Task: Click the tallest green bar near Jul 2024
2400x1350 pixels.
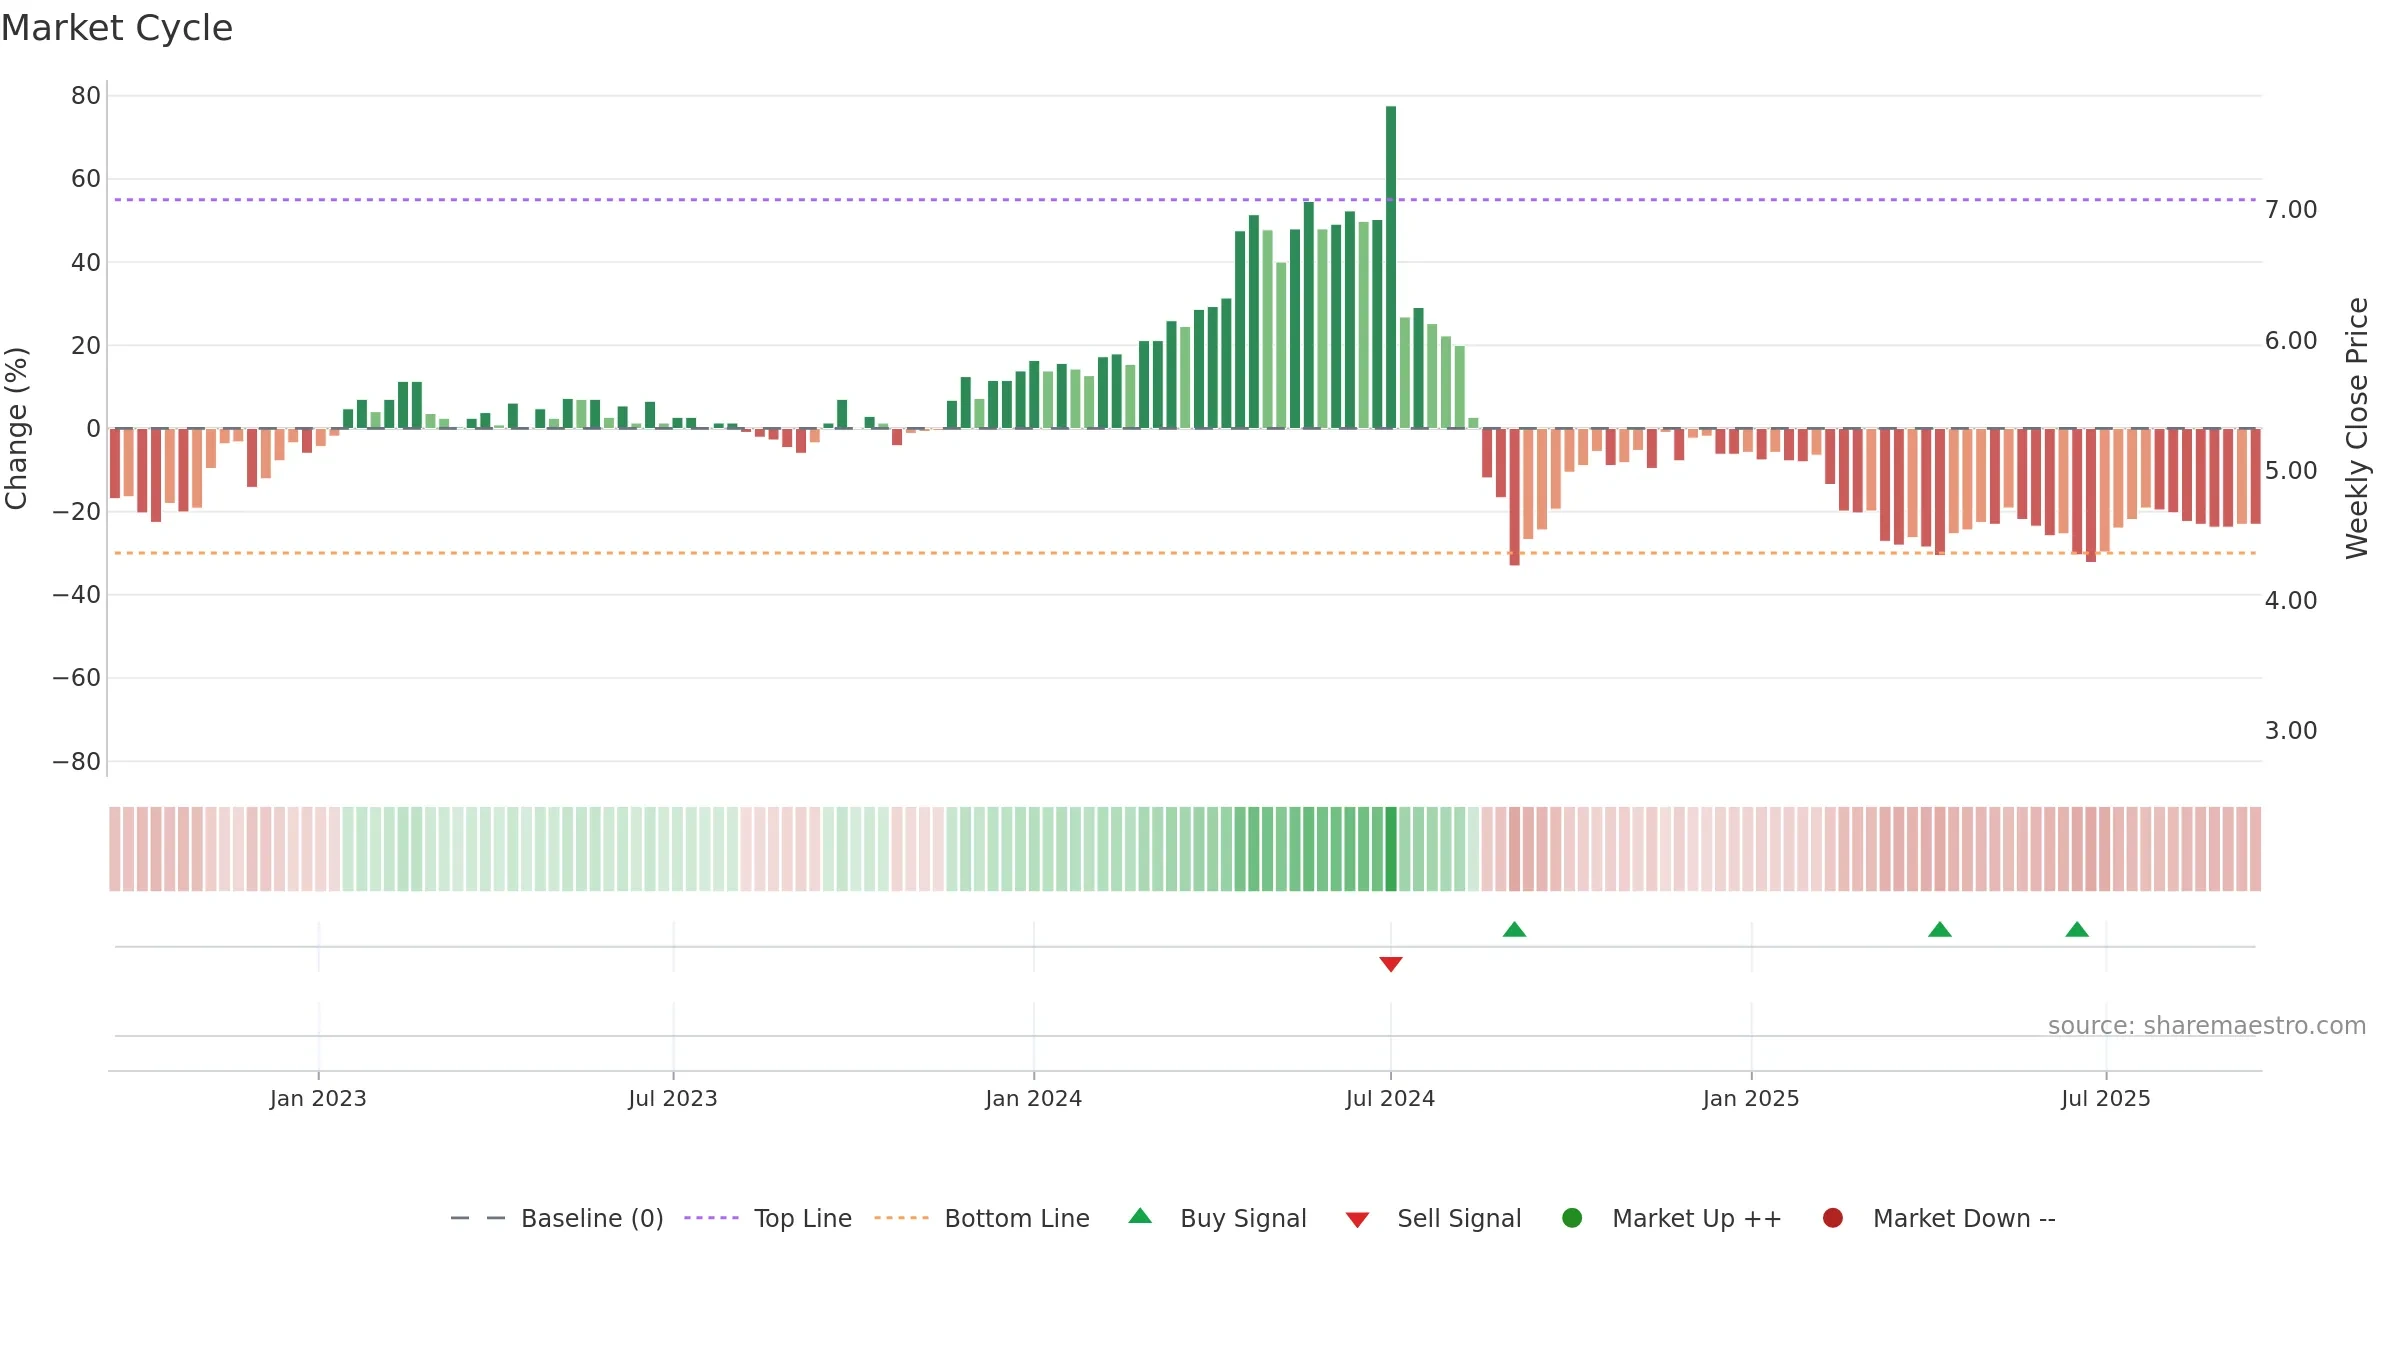Action: [x=1391, y=267]
